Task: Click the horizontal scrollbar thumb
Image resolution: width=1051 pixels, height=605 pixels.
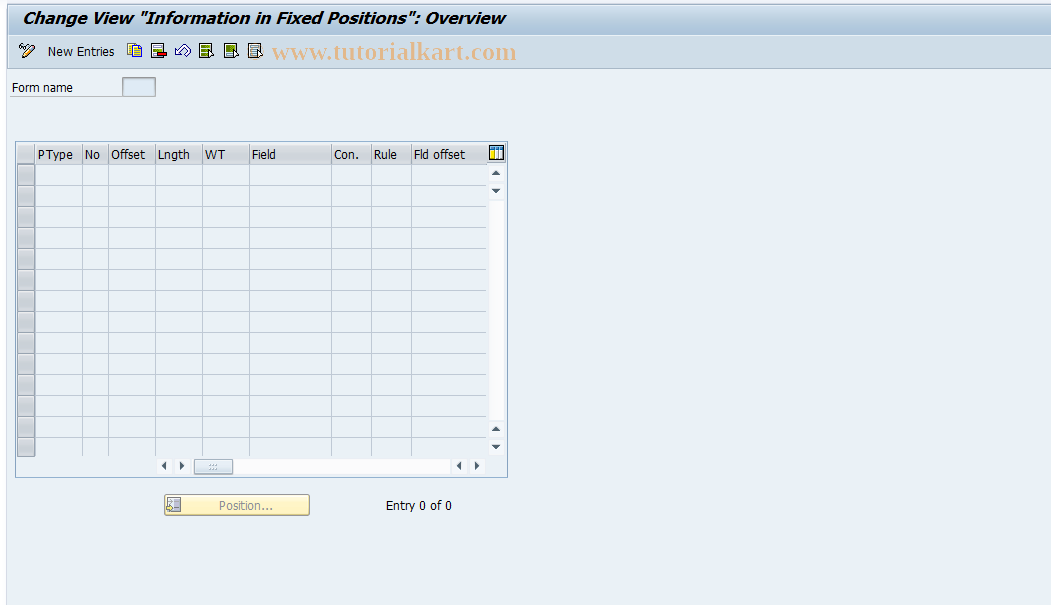Action: point(213,466)
